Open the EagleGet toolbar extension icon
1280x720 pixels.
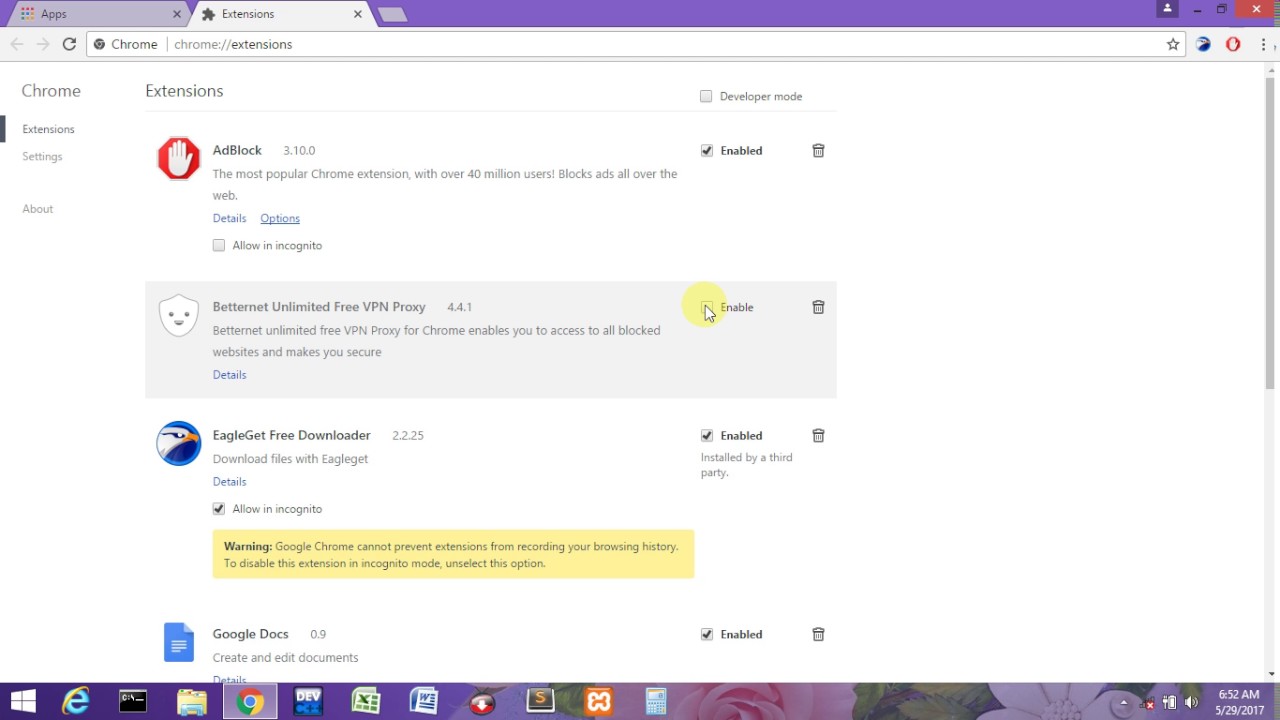1204,44
